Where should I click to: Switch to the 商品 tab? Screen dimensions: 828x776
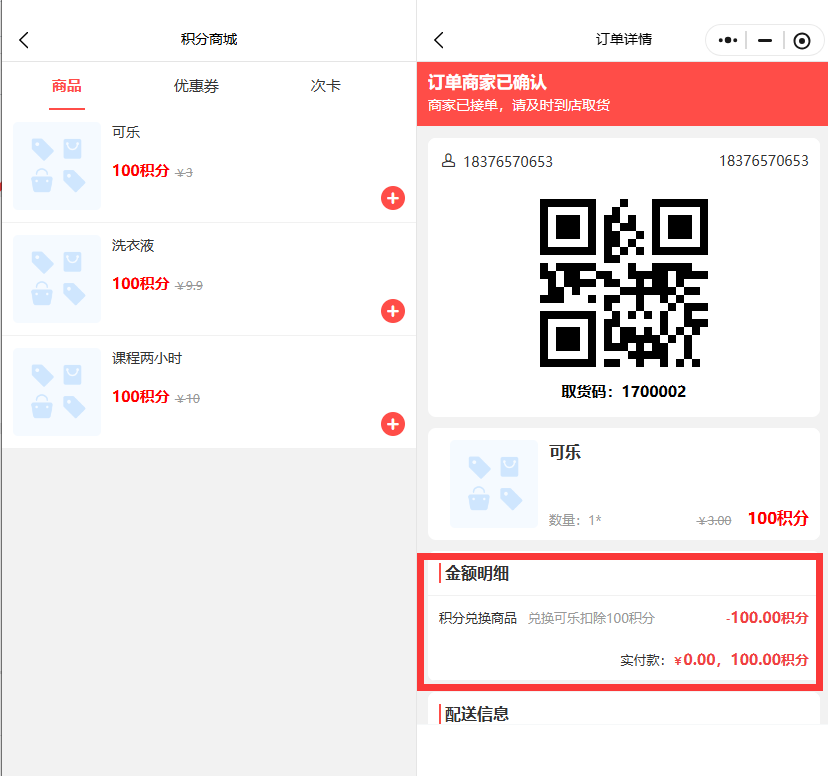[67, 86]
